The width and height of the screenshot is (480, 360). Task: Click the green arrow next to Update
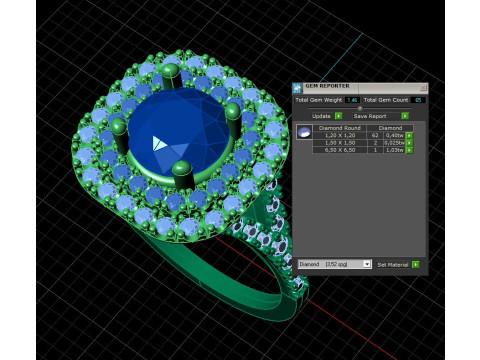(338, 116)
